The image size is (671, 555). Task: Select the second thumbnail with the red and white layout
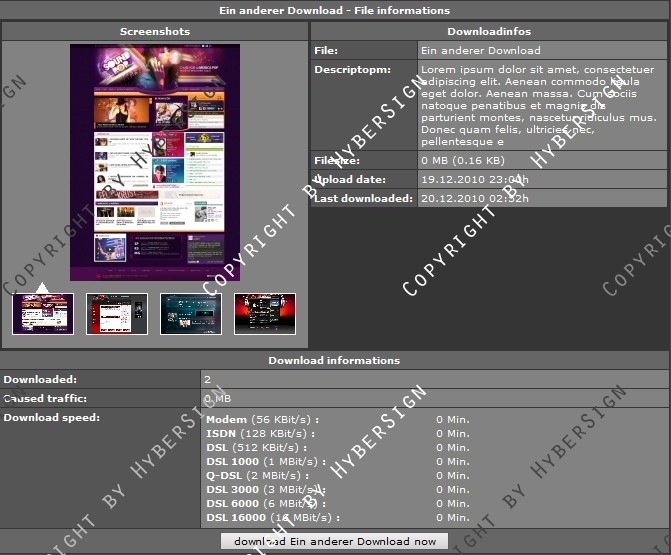click(117, 314)
